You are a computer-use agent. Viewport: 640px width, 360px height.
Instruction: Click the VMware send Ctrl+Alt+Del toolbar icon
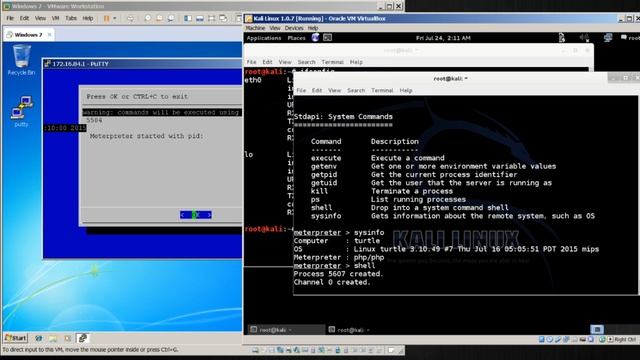(130, 18)
